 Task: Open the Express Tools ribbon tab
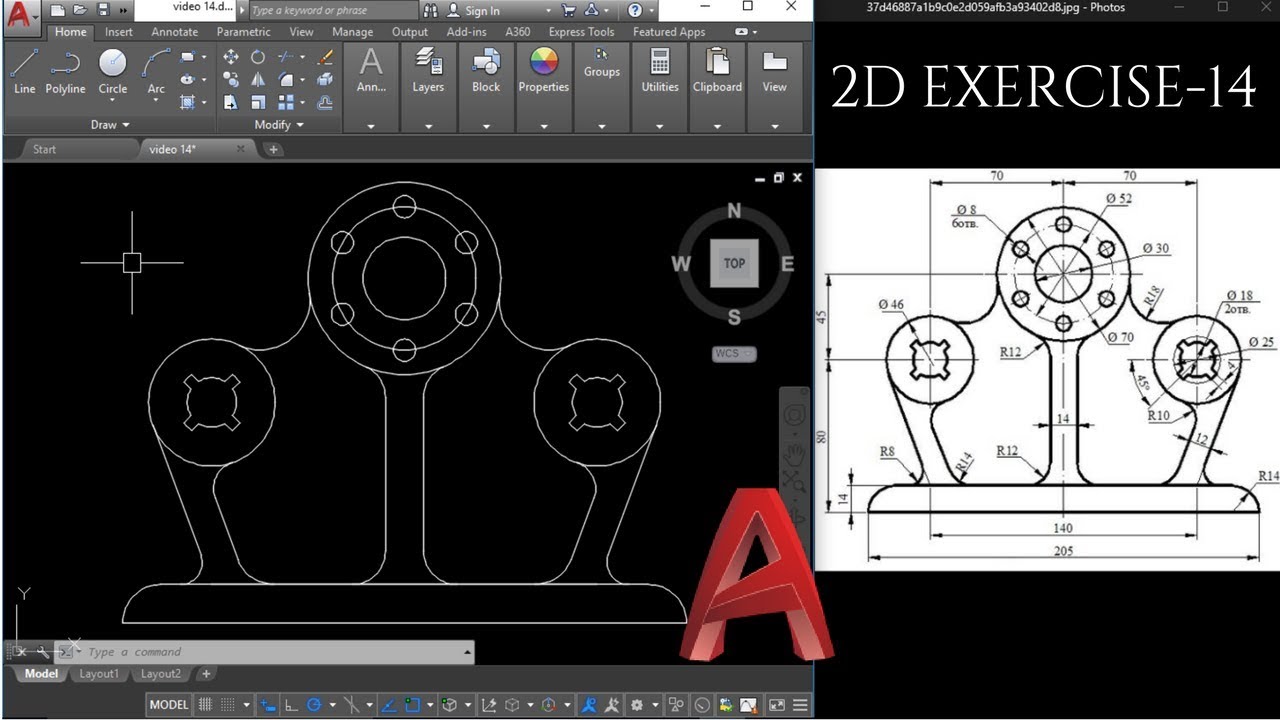581,32
